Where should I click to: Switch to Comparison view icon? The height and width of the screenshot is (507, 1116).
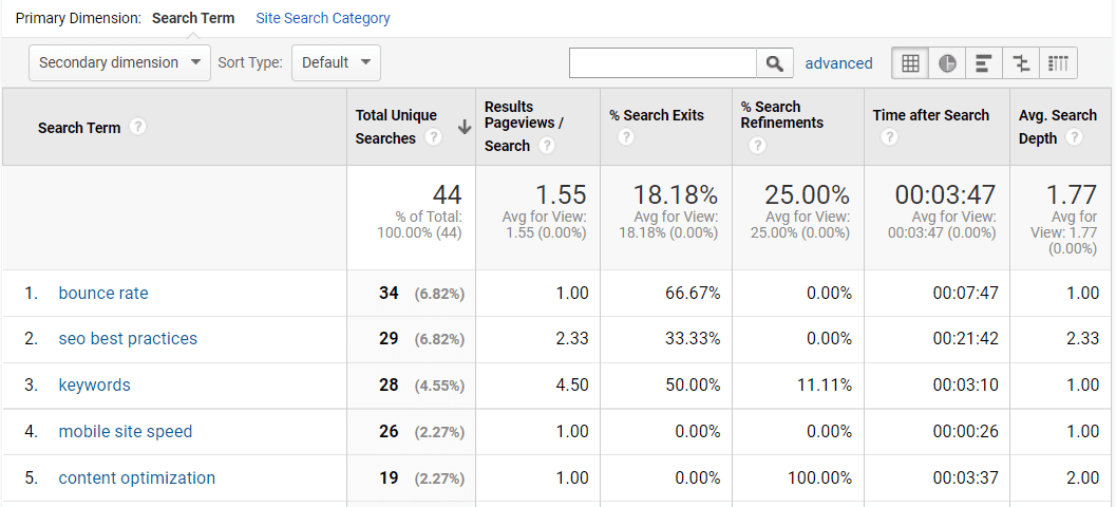pyautogui.click(x=1021, y=63)
